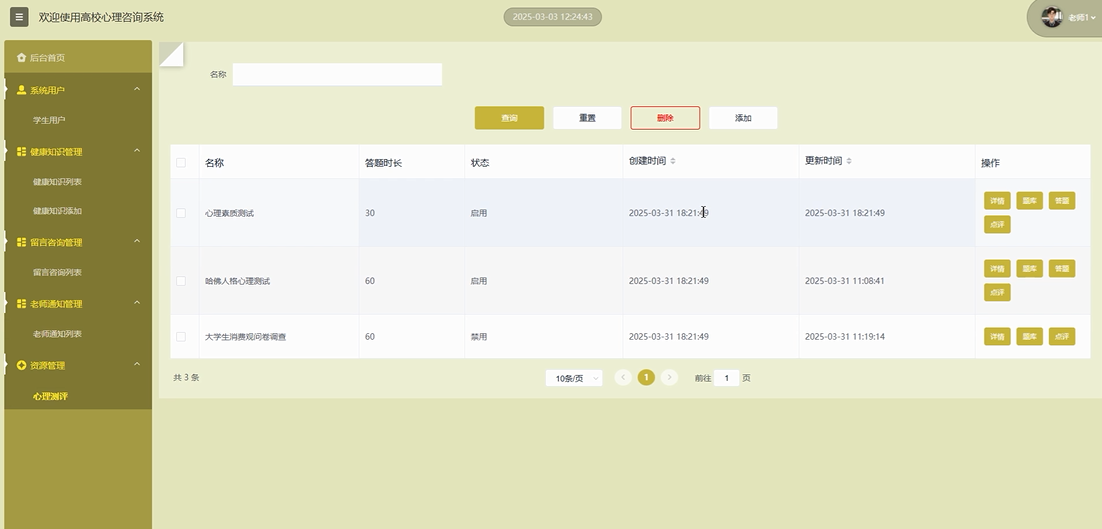
Task: Click the 系统用户 person icon
Action: pos(22,90)
